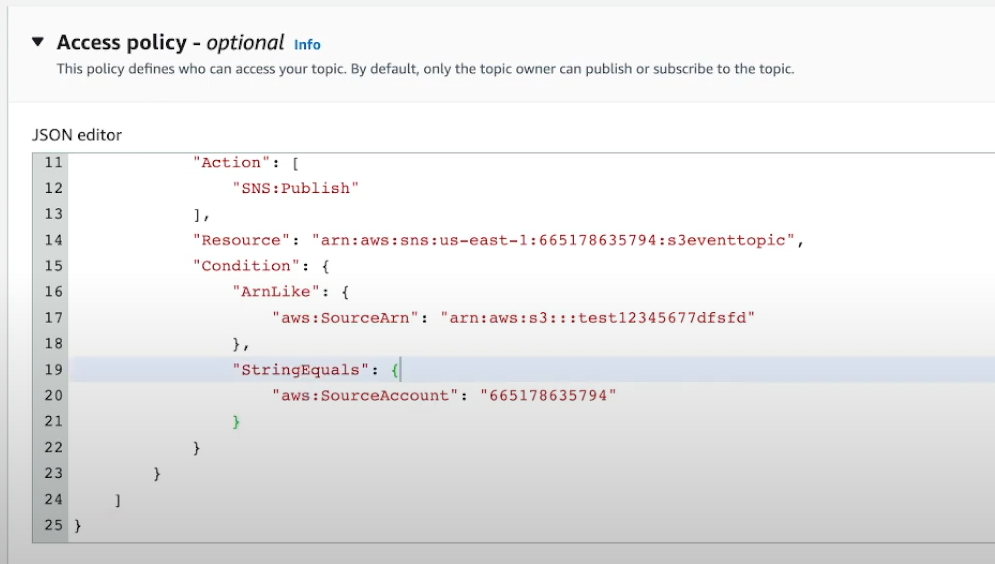
Task: Click the green opening brace on line 19
Action: click(x=395, y=370)
